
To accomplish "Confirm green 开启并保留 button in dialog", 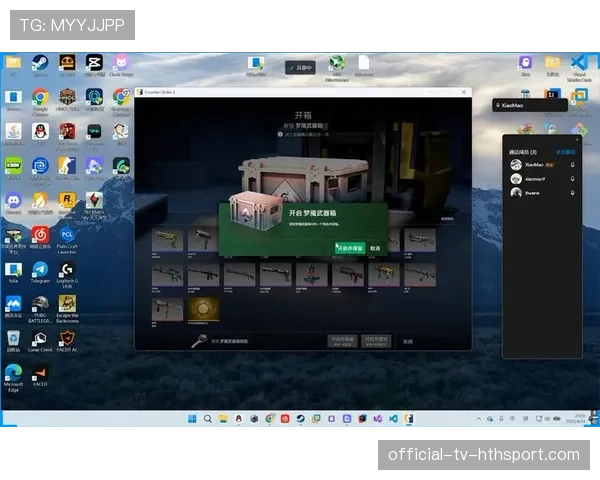I will 350,248.
